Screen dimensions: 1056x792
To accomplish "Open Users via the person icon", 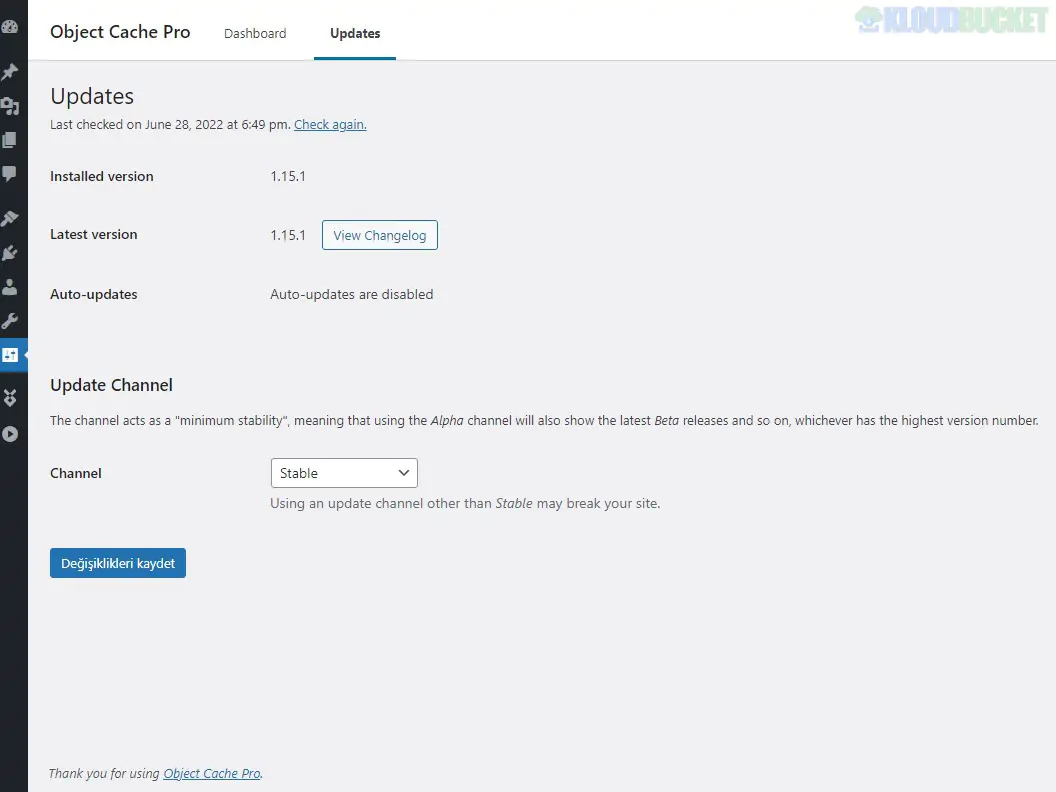I will [x=9, y=288].
